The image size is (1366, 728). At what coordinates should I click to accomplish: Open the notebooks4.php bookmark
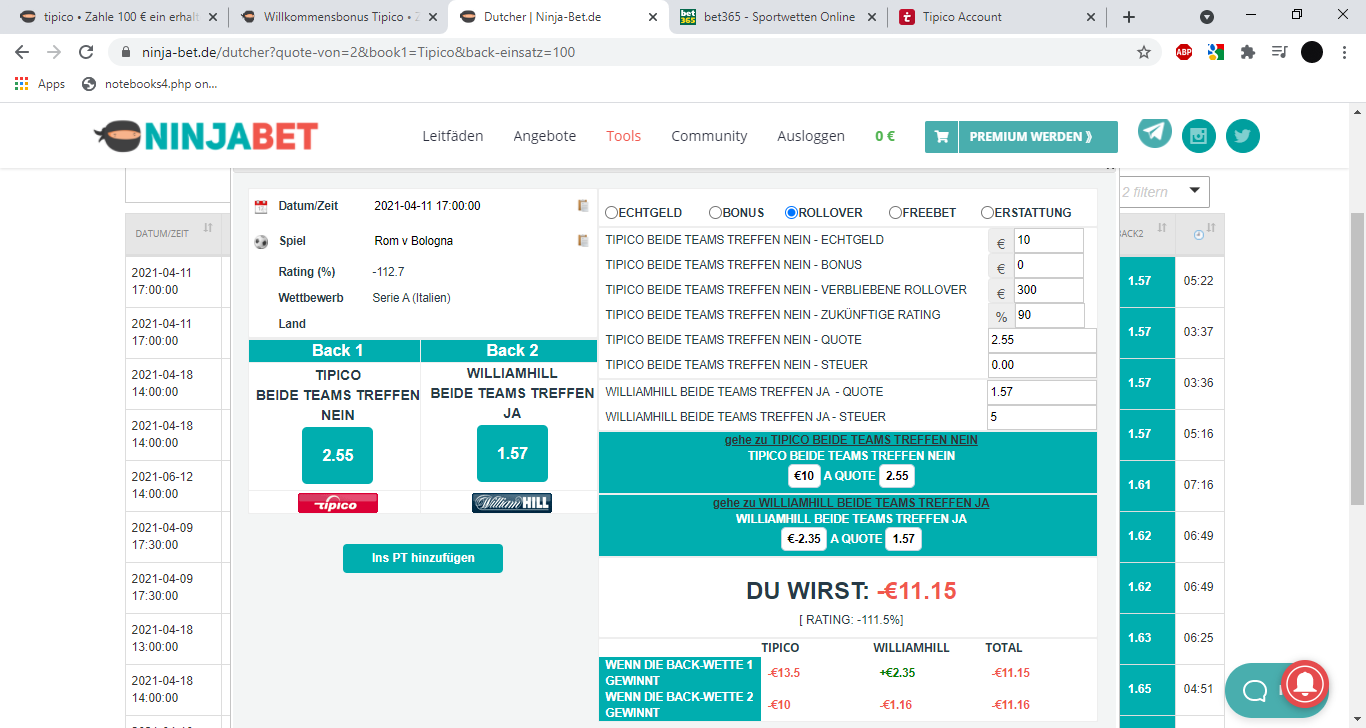150,84
